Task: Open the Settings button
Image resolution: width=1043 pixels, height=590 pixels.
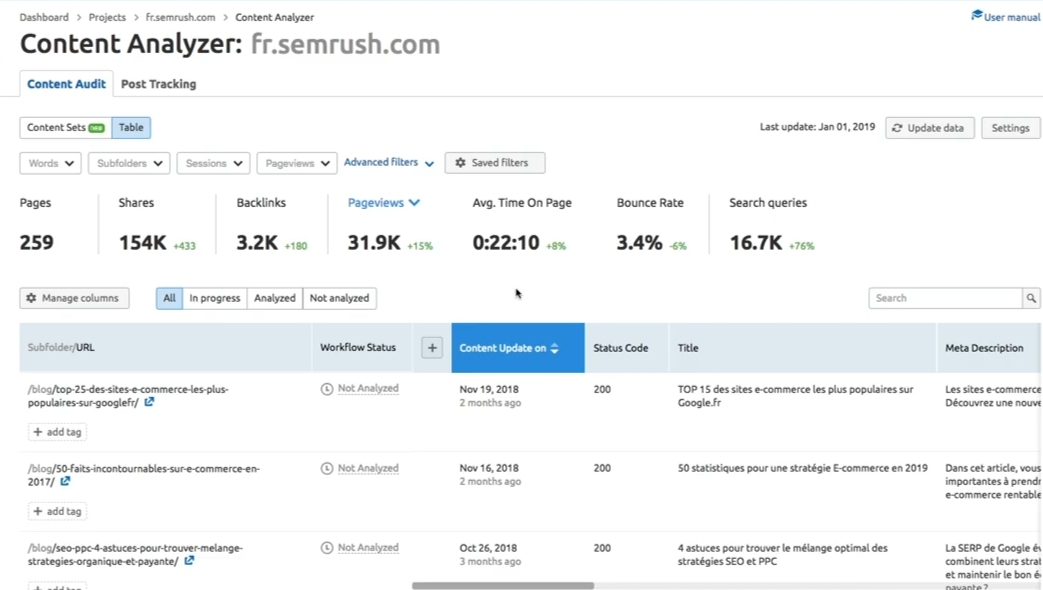Action: pos(1010,128)
